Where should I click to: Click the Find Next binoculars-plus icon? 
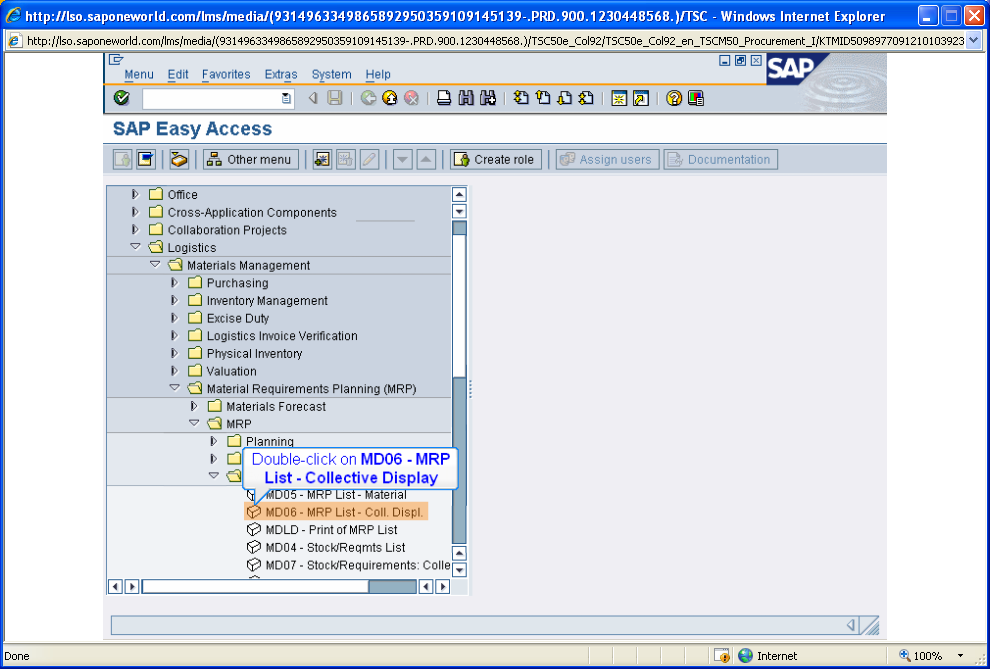click(487, 98)
